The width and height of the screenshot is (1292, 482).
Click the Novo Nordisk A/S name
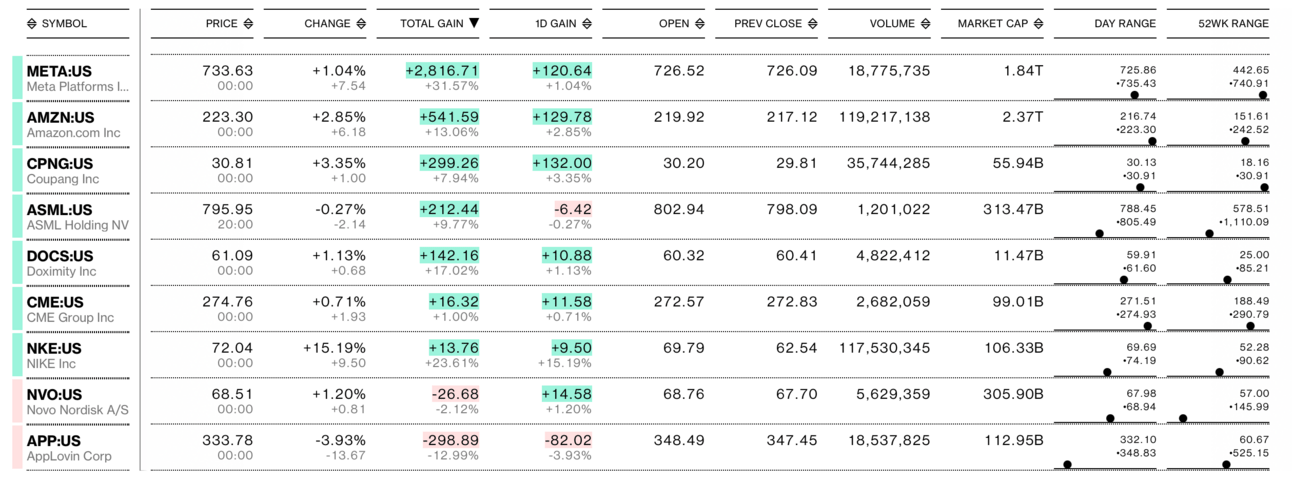pos(77,410)
